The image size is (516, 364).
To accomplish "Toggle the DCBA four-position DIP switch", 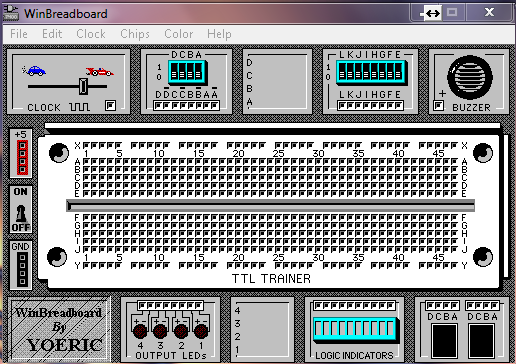I will pos(187,72).
